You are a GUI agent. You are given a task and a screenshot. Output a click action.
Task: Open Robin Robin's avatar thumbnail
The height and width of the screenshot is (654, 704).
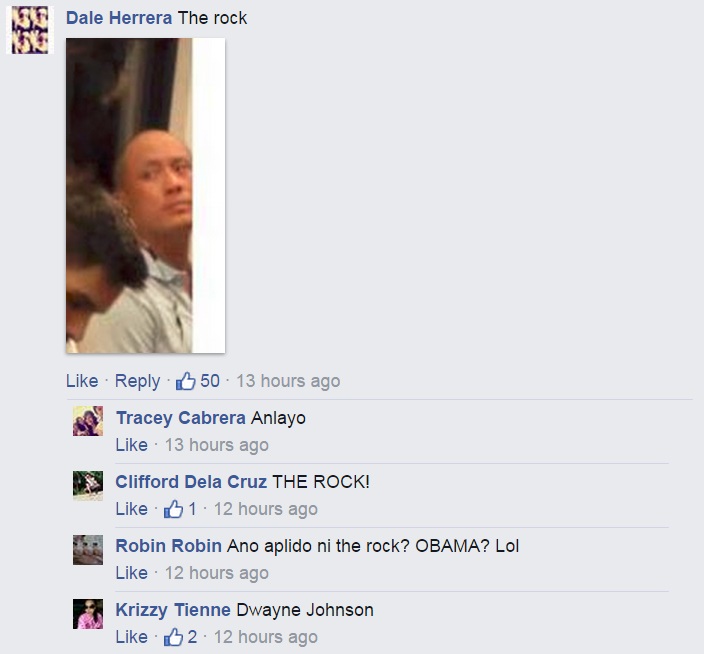click(88, 549)
